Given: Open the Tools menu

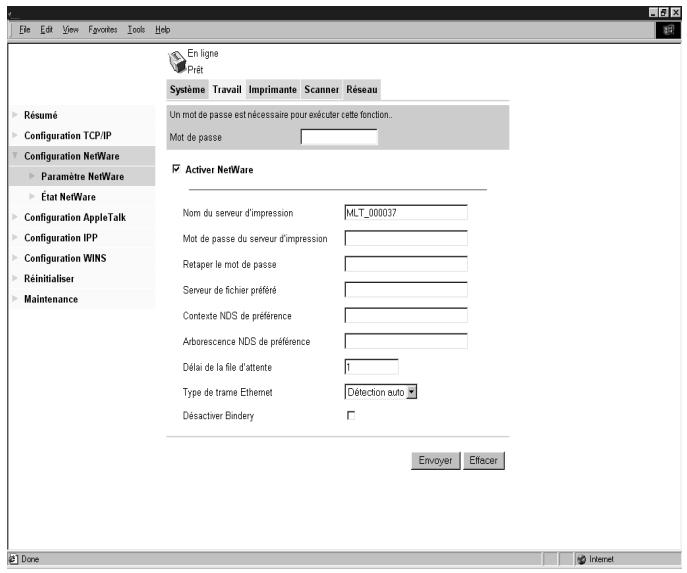Looking at the screenshot, I should (136, 30).
